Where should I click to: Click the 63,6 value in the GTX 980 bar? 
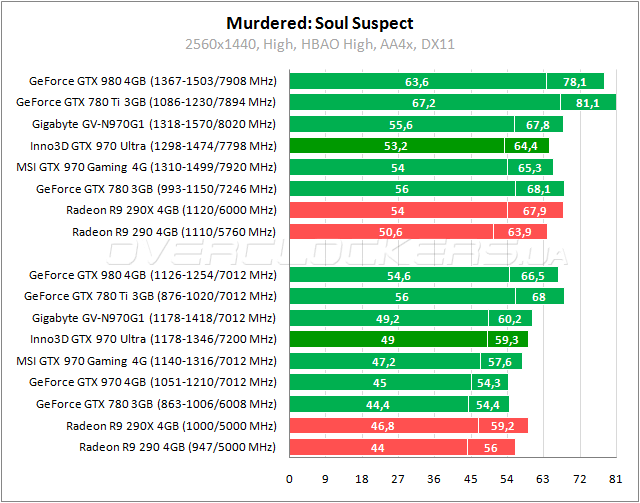tap(417, 82)
